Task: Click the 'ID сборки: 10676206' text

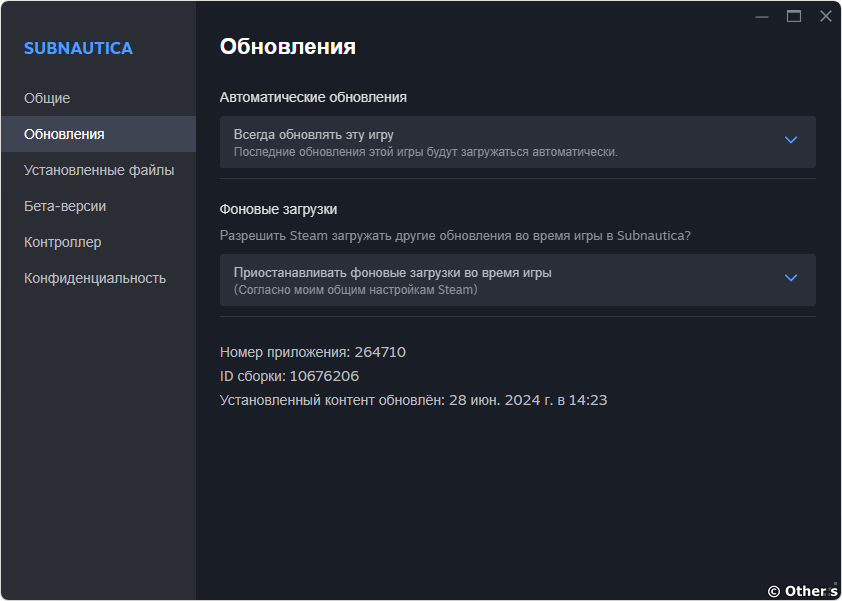Action: click(289, 376)
